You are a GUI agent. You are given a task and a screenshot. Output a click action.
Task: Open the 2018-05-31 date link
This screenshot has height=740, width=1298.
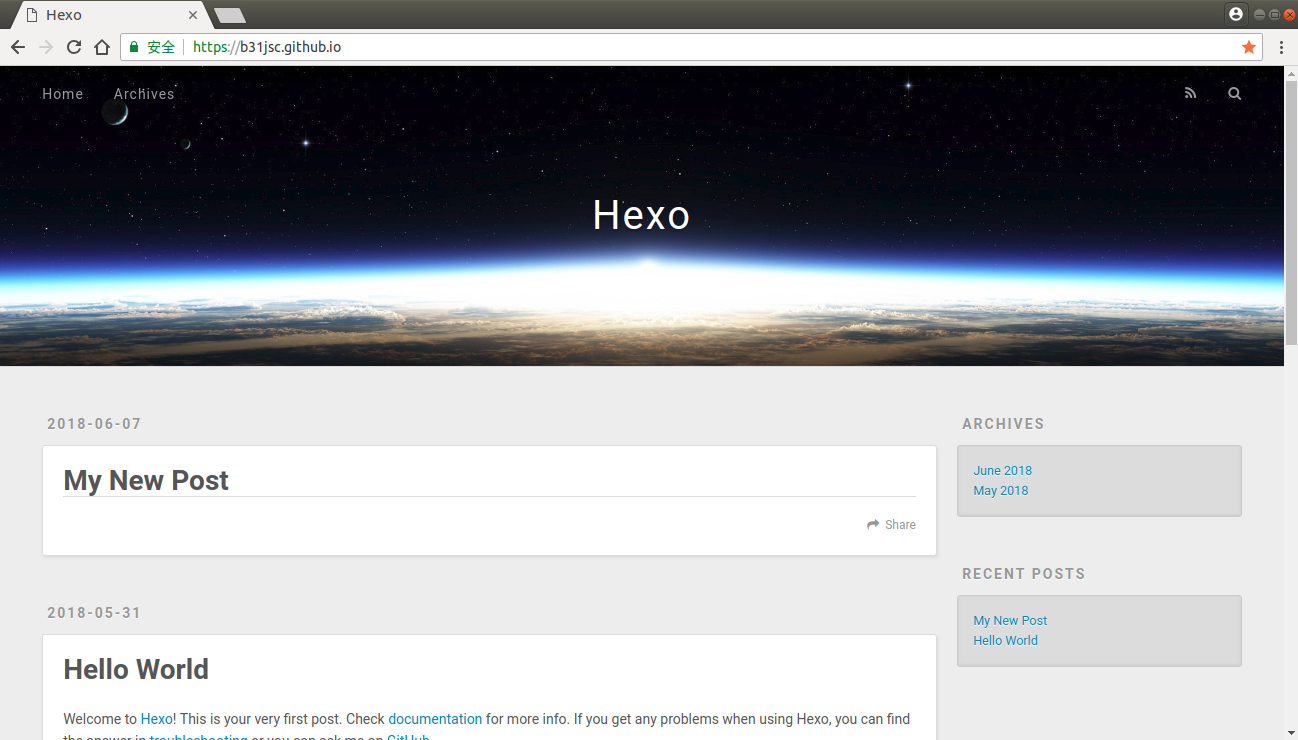[x=95, y=613]
